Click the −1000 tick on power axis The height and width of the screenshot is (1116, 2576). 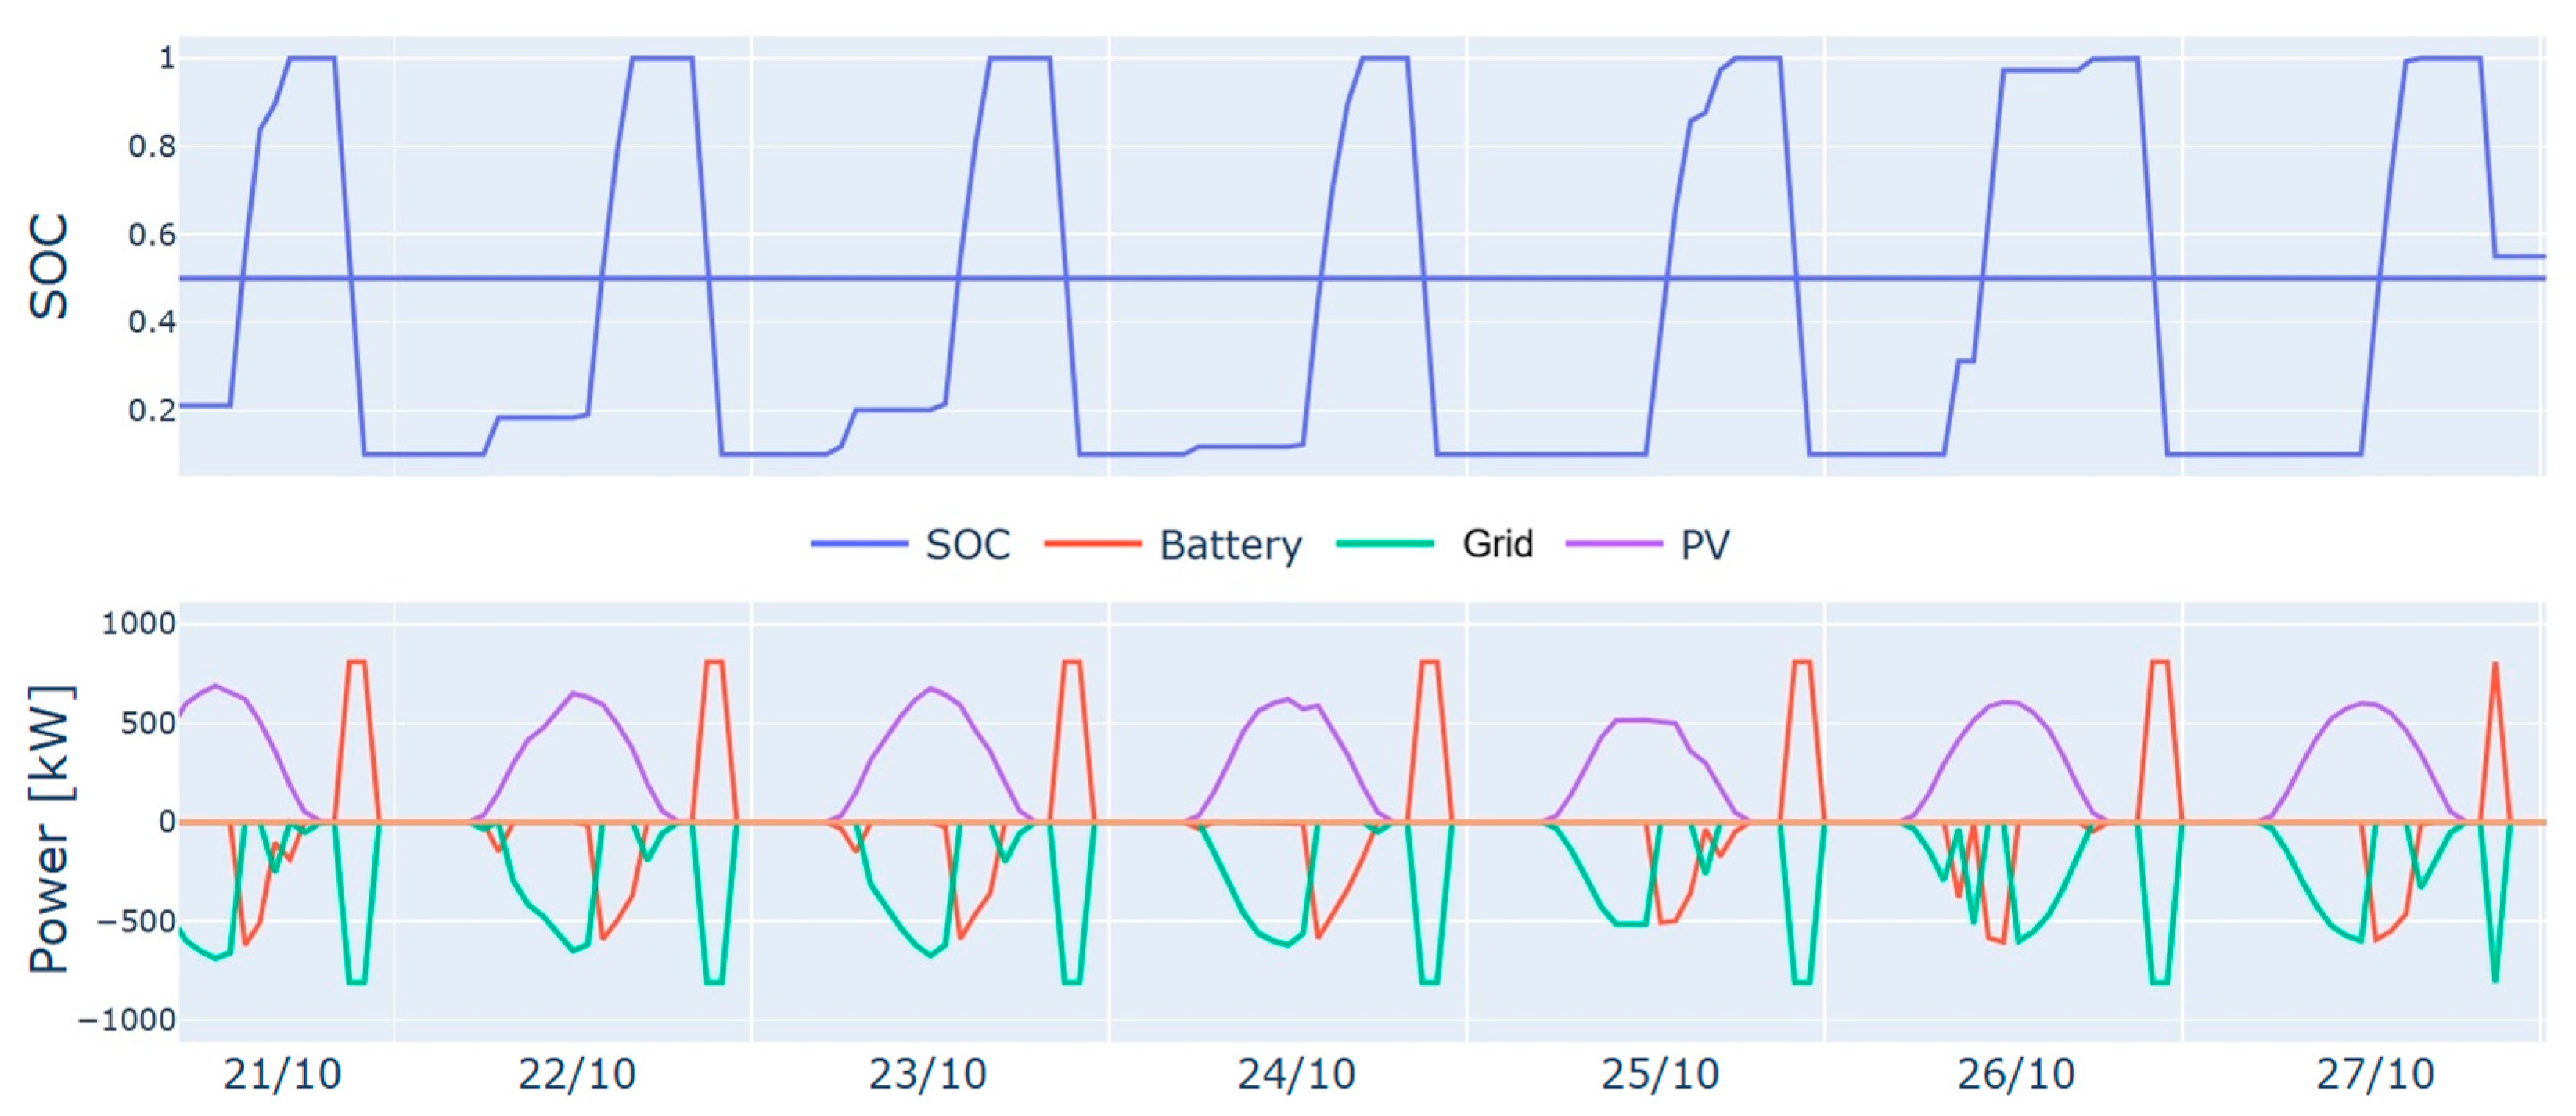pos(127,1020)
